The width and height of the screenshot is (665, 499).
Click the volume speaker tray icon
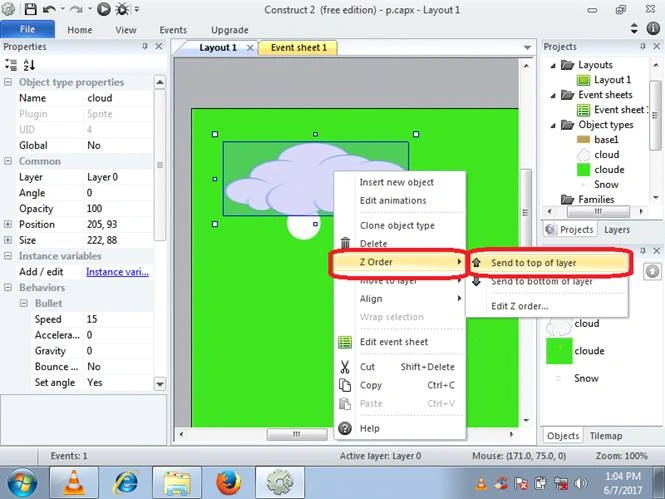pyautogui.click(x=581, y=483)
